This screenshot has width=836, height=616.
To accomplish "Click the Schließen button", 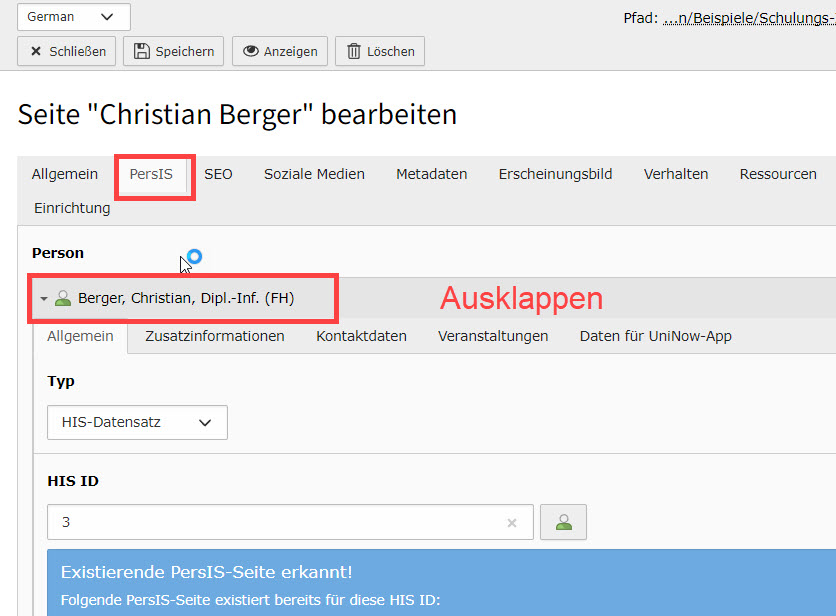I will pyautogui.click(x=67, y=51).
